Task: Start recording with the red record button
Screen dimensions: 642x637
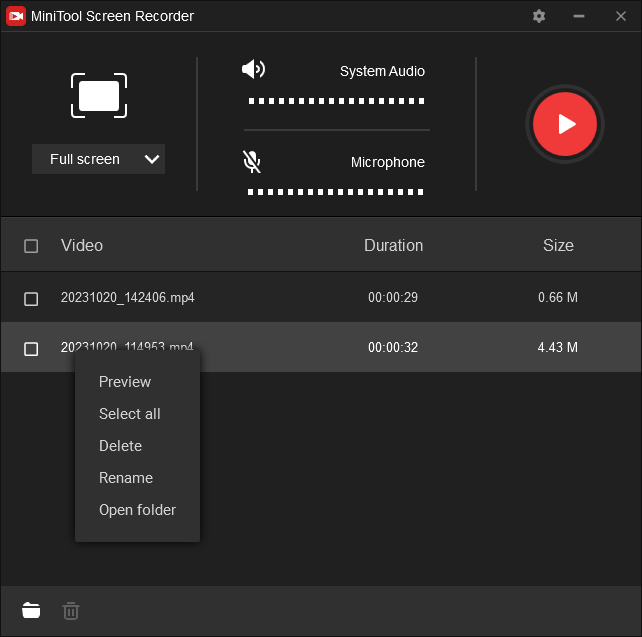Action: [565, 124]
